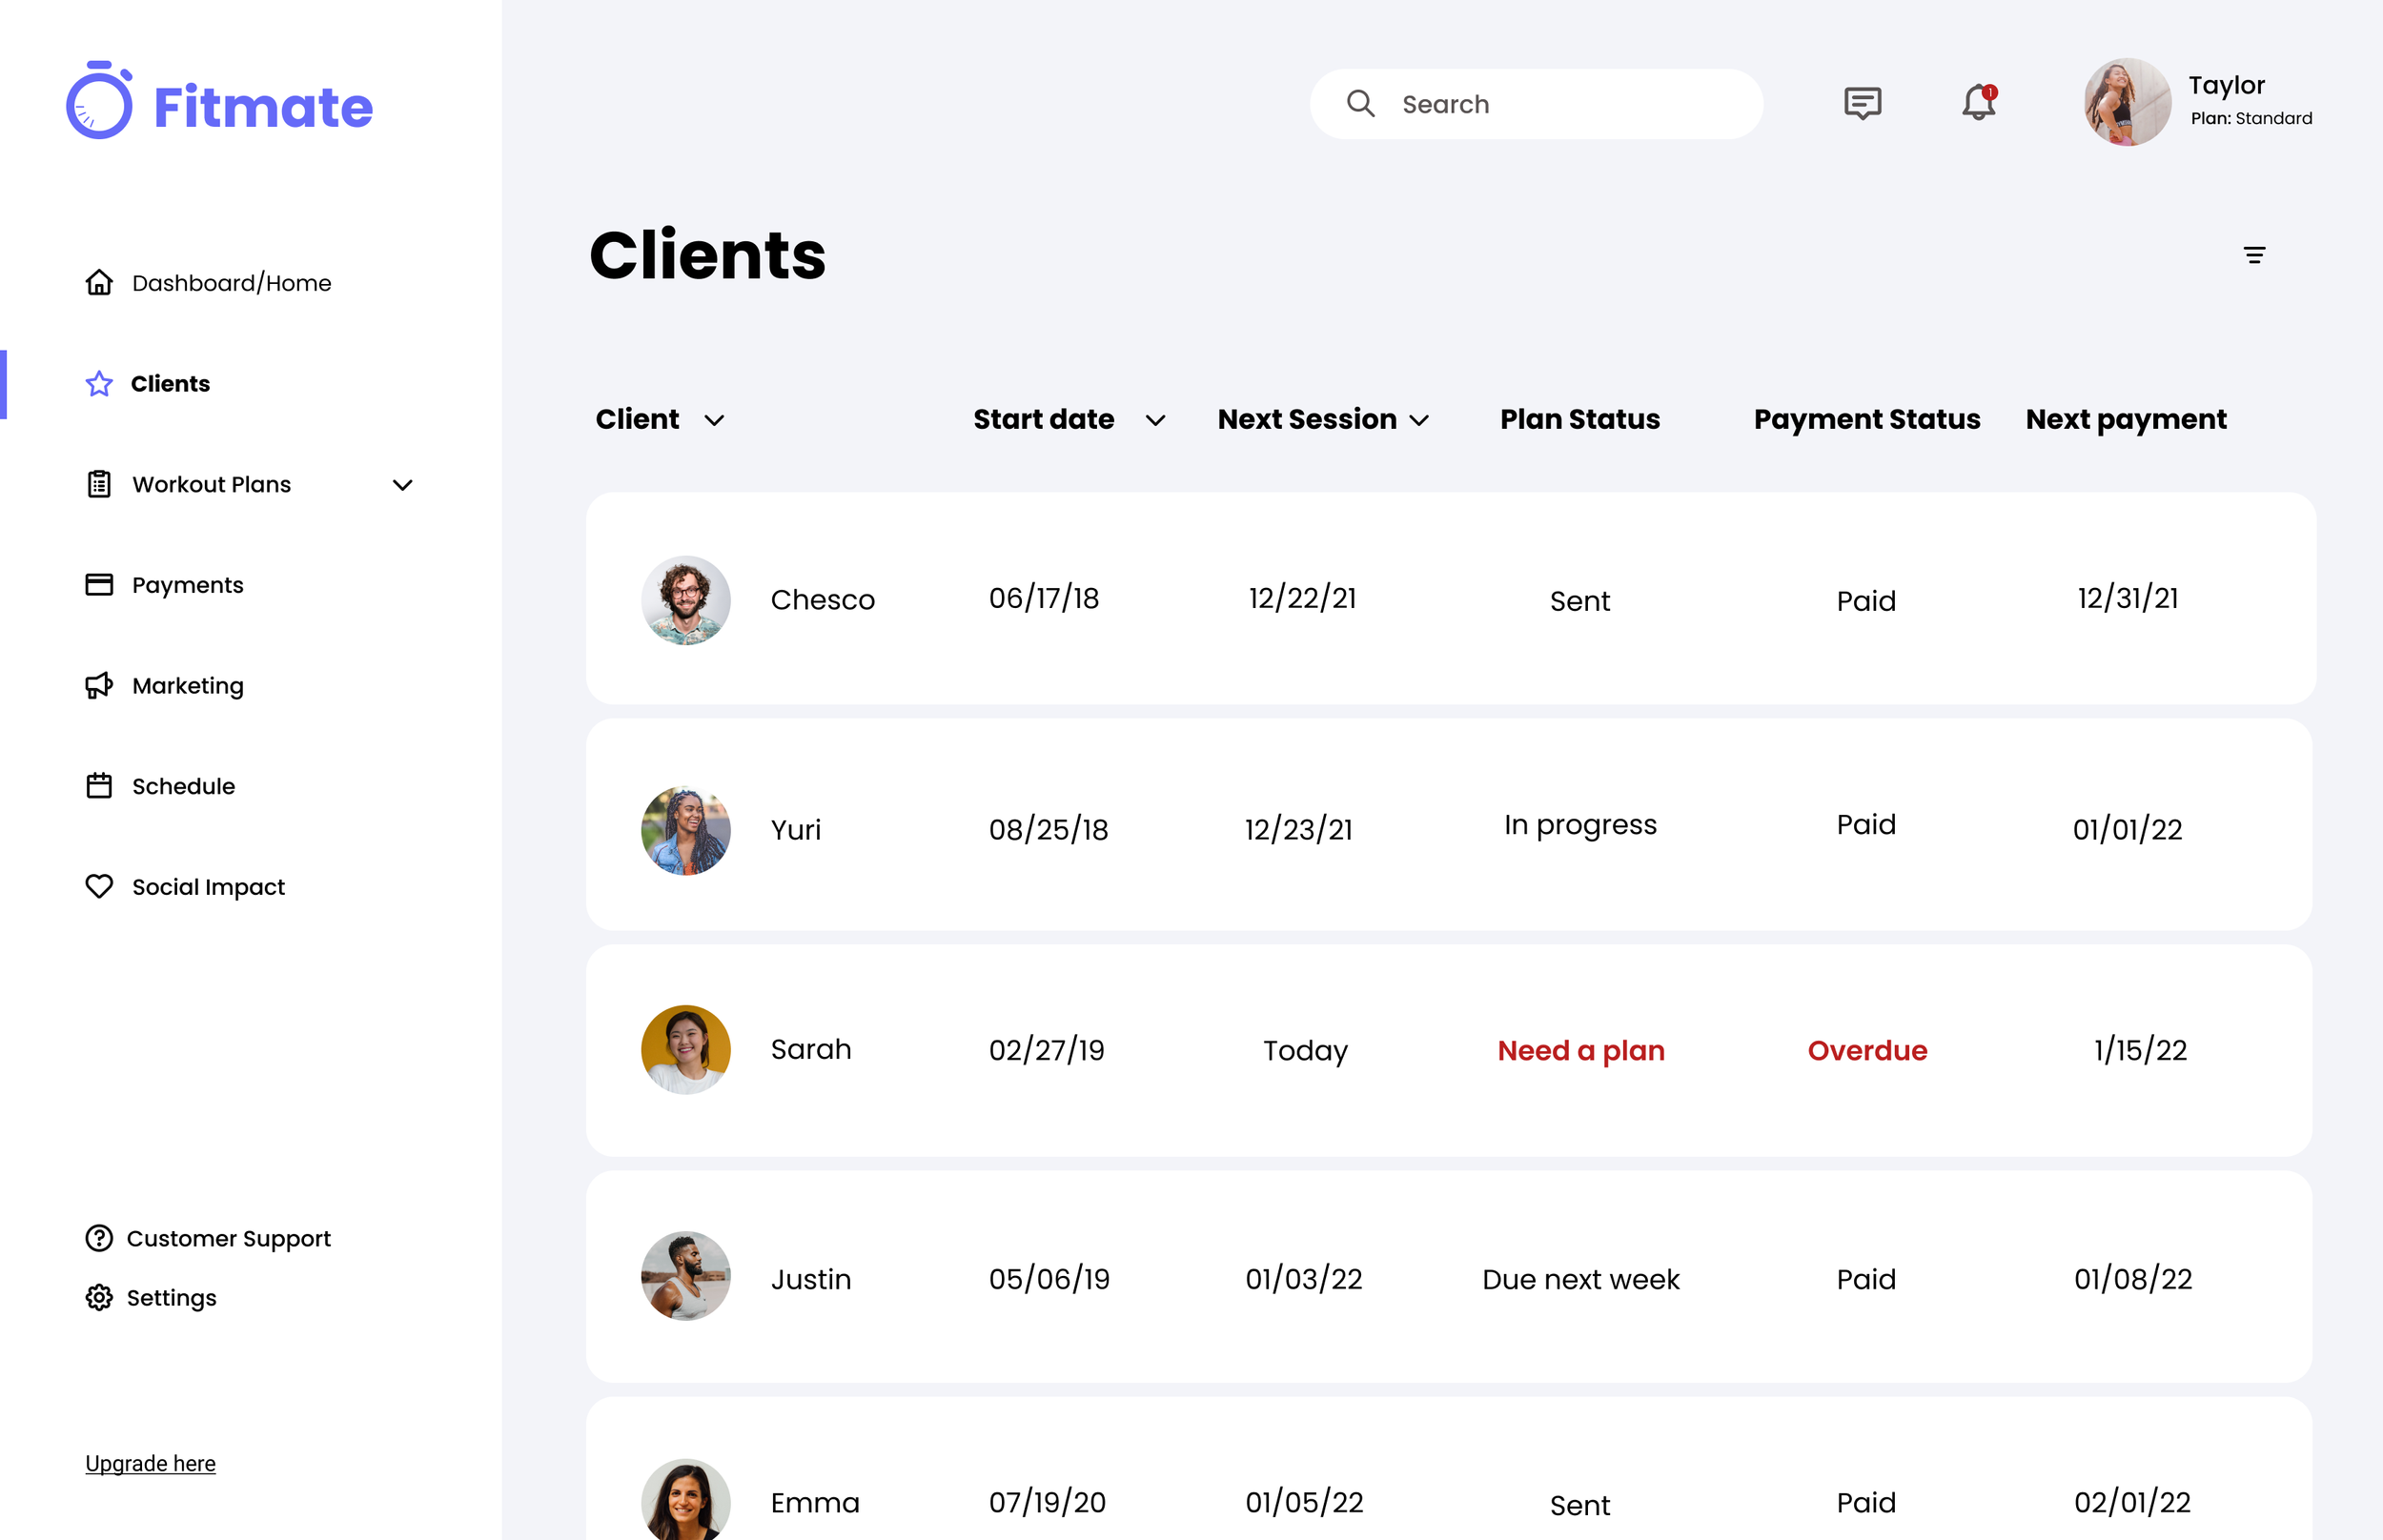Expand the Workout Plans submenu chevron
This screenshot has width=2383, height=1540.
coord(402,485)
